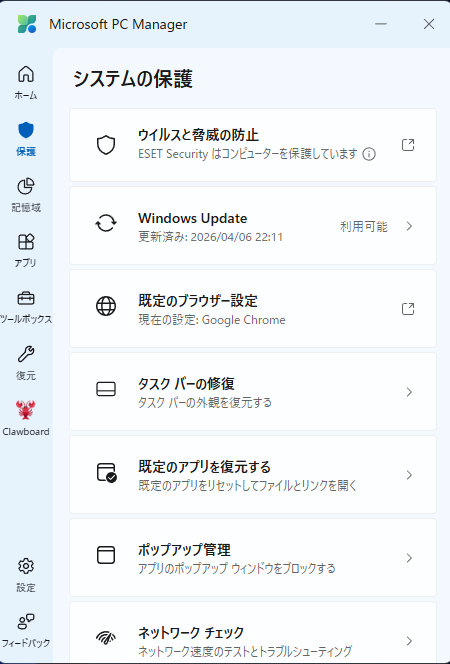Expand the タスク バーの修復 chevron

click(x=409, y=392)
